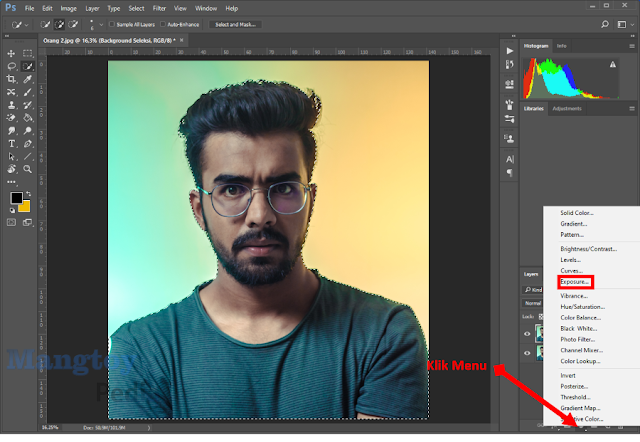Enable Sample All Layers checkbox
The height and width of the screenshot is (442, 640).
(111, 24)
